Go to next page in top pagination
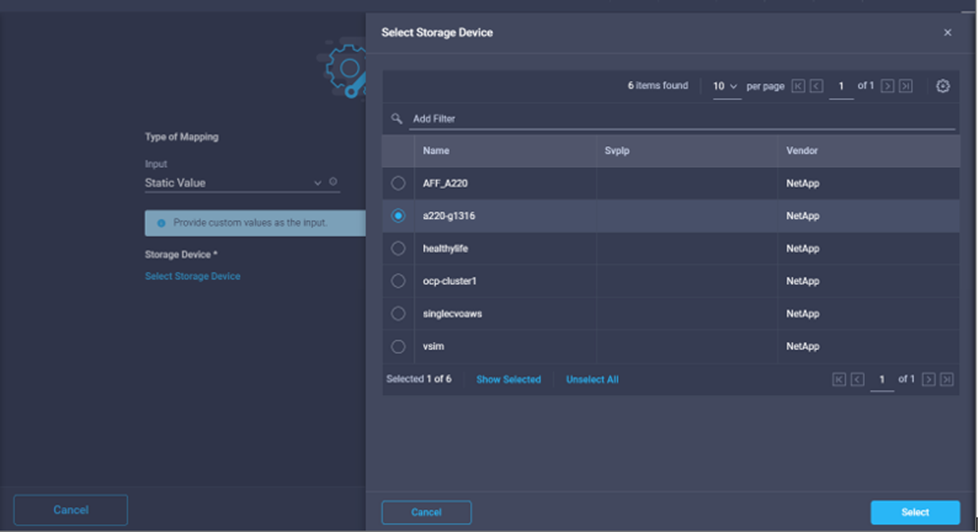 [x=887, y=86]
